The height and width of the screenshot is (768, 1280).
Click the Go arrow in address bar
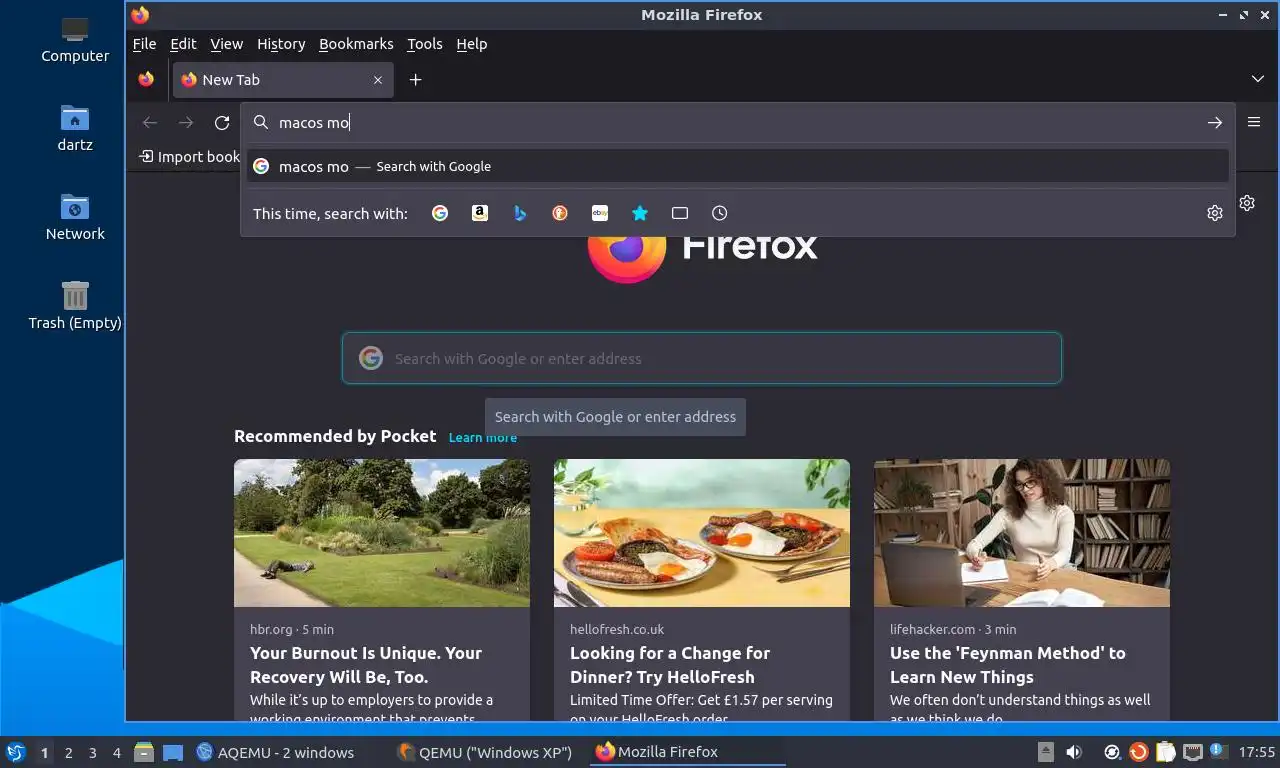point(1215,122)
